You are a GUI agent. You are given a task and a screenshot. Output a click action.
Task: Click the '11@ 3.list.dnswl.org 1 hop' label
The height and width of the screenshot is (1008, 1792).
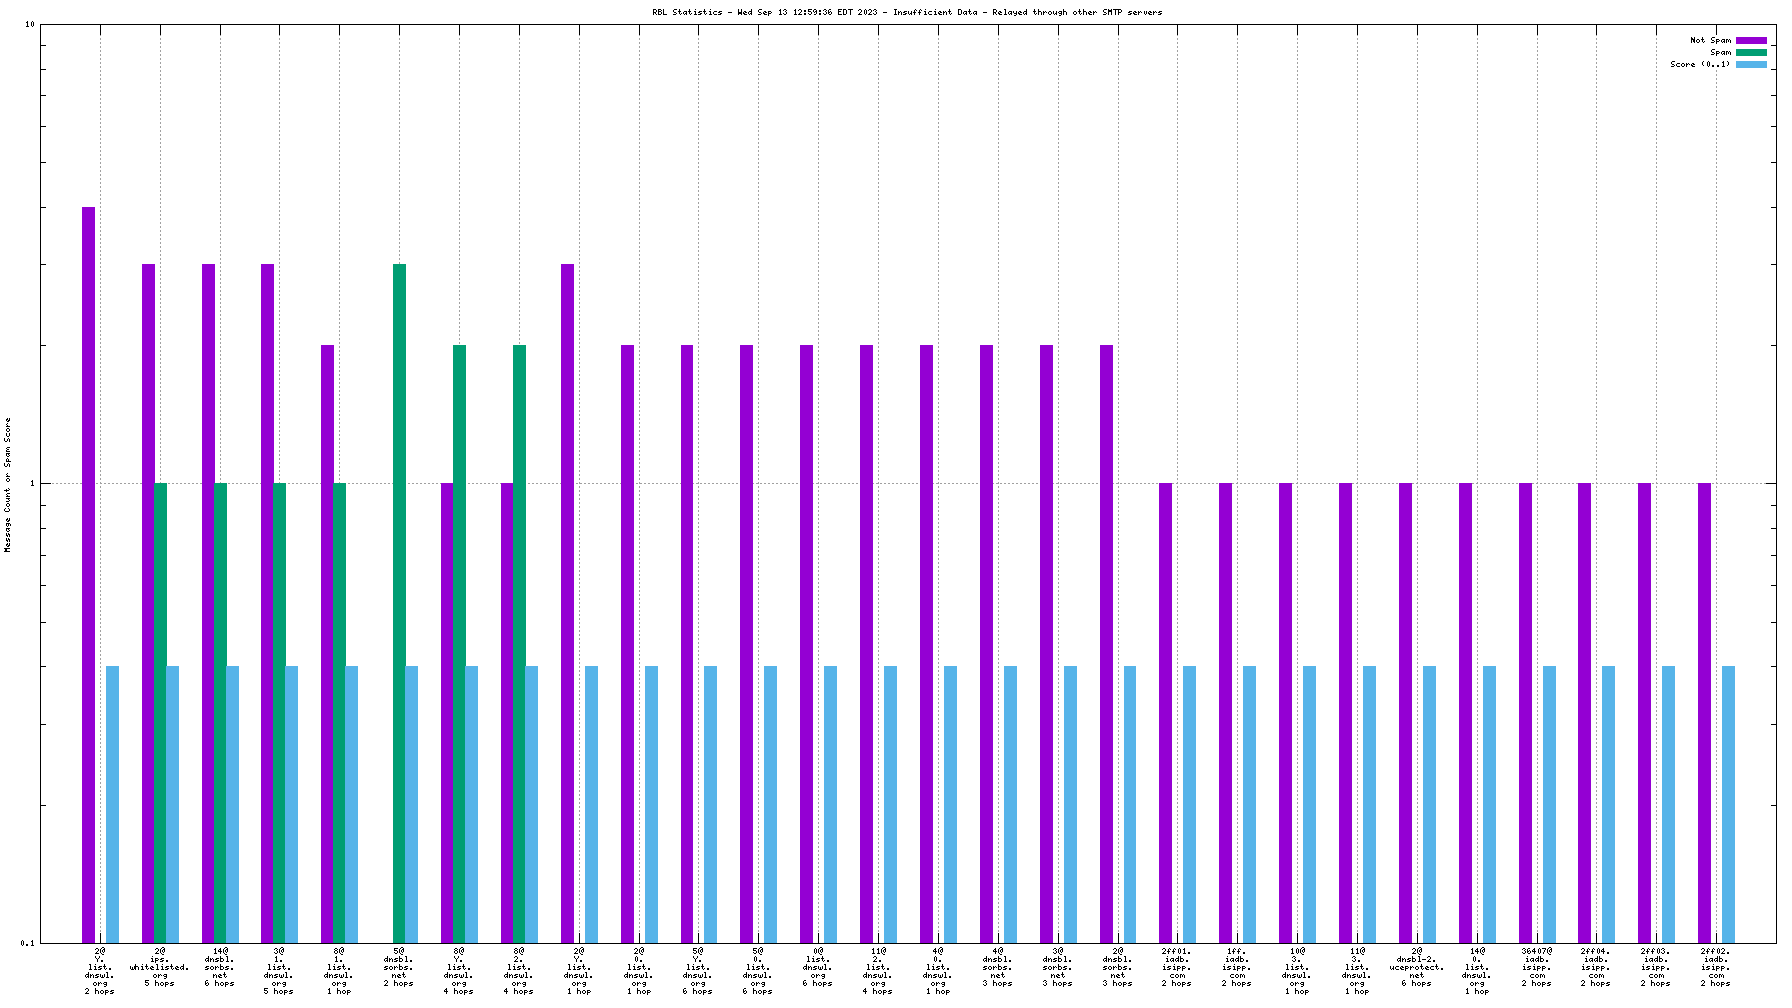1357,971
